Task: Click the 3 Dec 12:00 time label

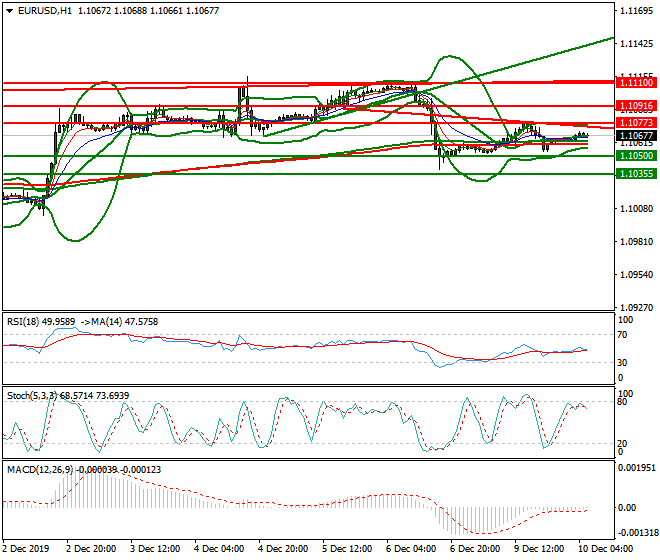Action: [x=155, y=549]
